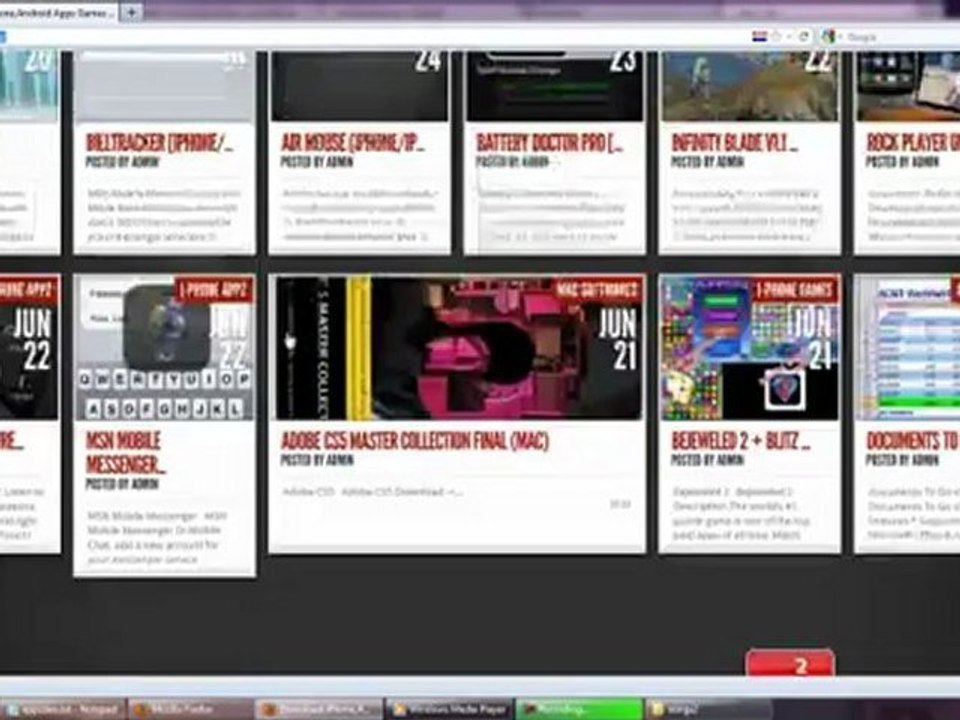This screenshot has height=720, width=960.
Task: Open the Air Mouse (iPhone) post title
Action: coord(353,143)
